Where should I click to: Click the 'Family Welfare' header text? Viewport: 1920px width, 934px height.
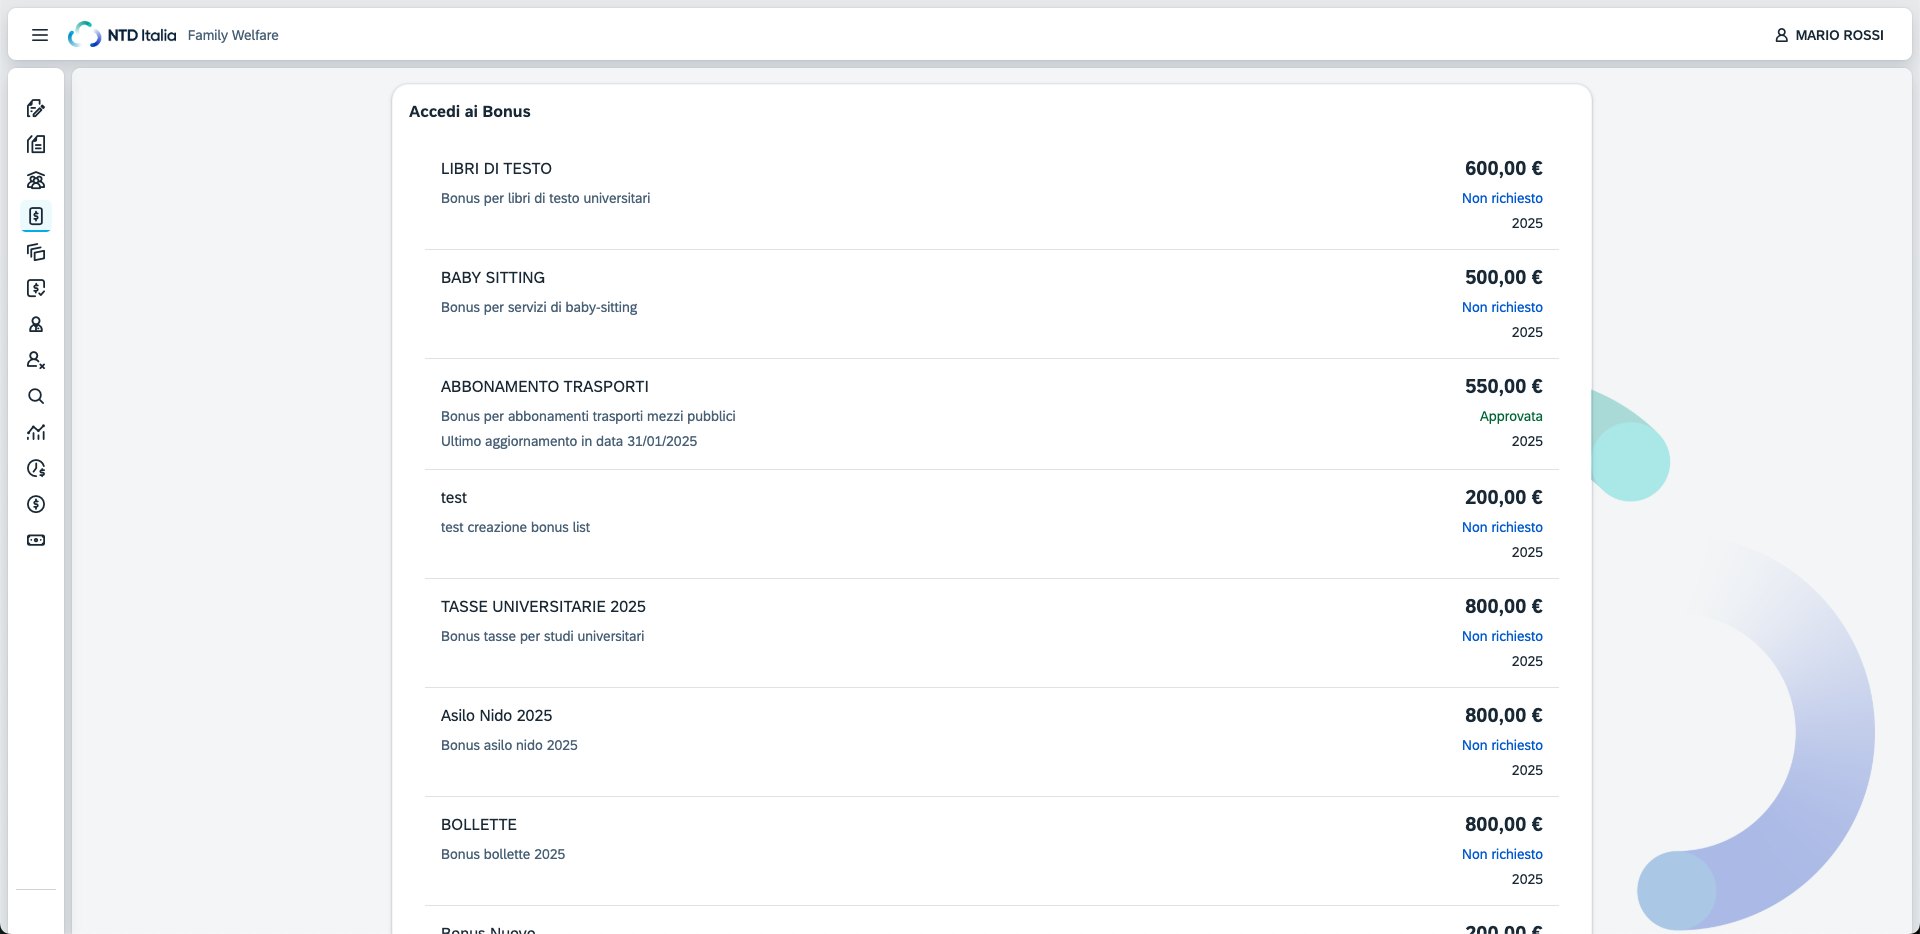tap(233, 35)
